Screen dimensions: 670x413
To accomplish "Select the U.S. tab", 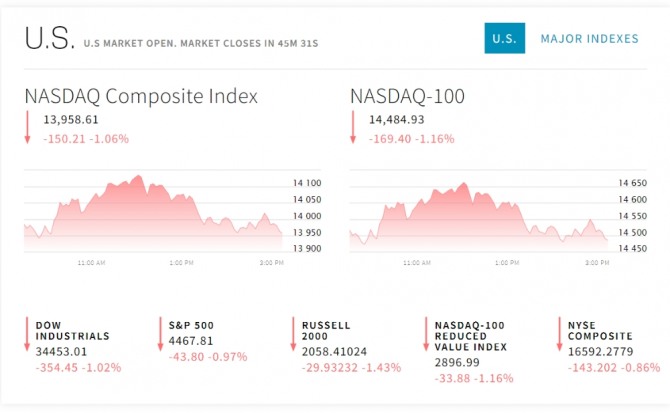I will 504,39.
